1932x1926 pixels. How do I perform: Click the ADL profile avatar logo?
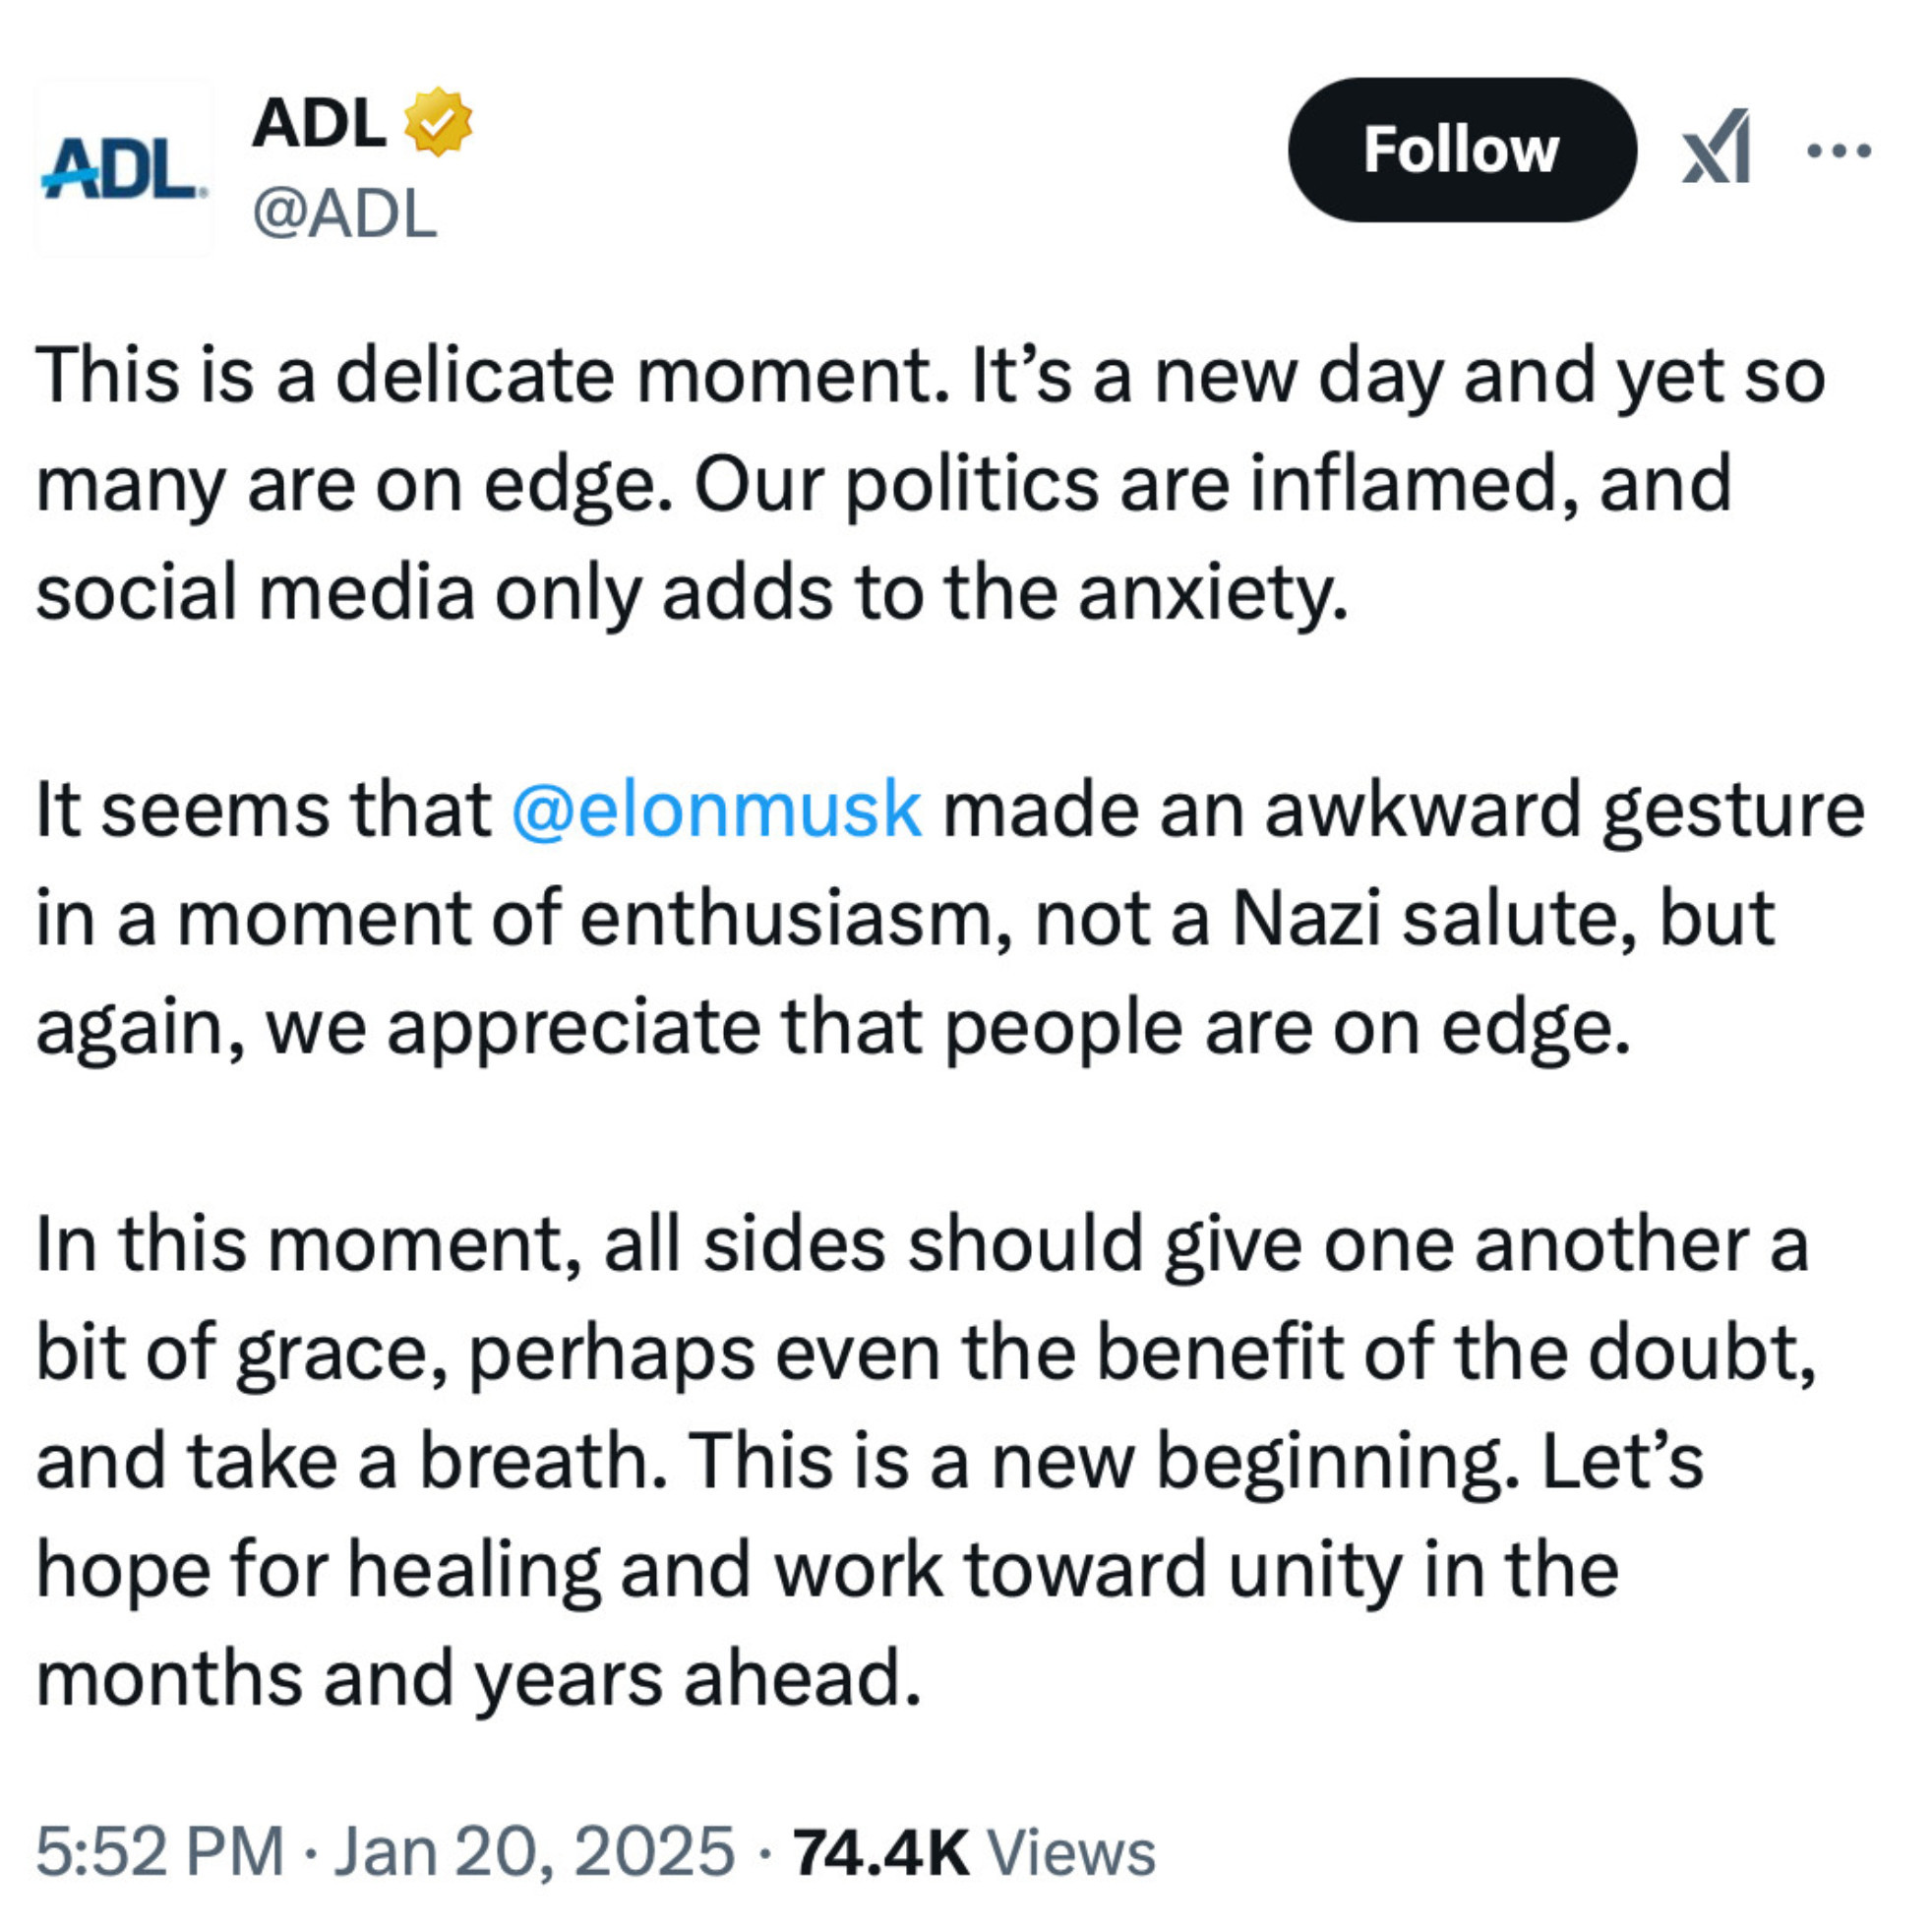pos(123,168)
